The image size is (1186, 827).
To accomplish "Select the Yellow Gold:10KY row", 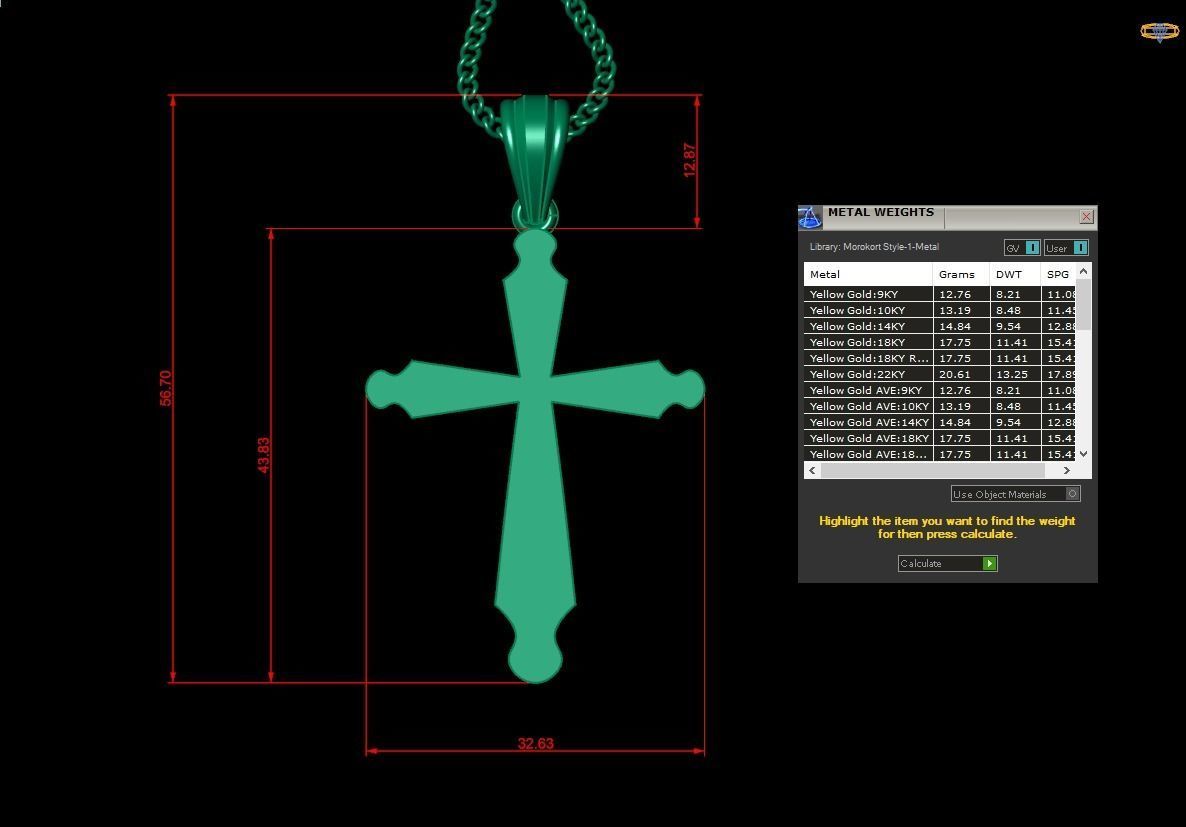I will pos(939,310).
